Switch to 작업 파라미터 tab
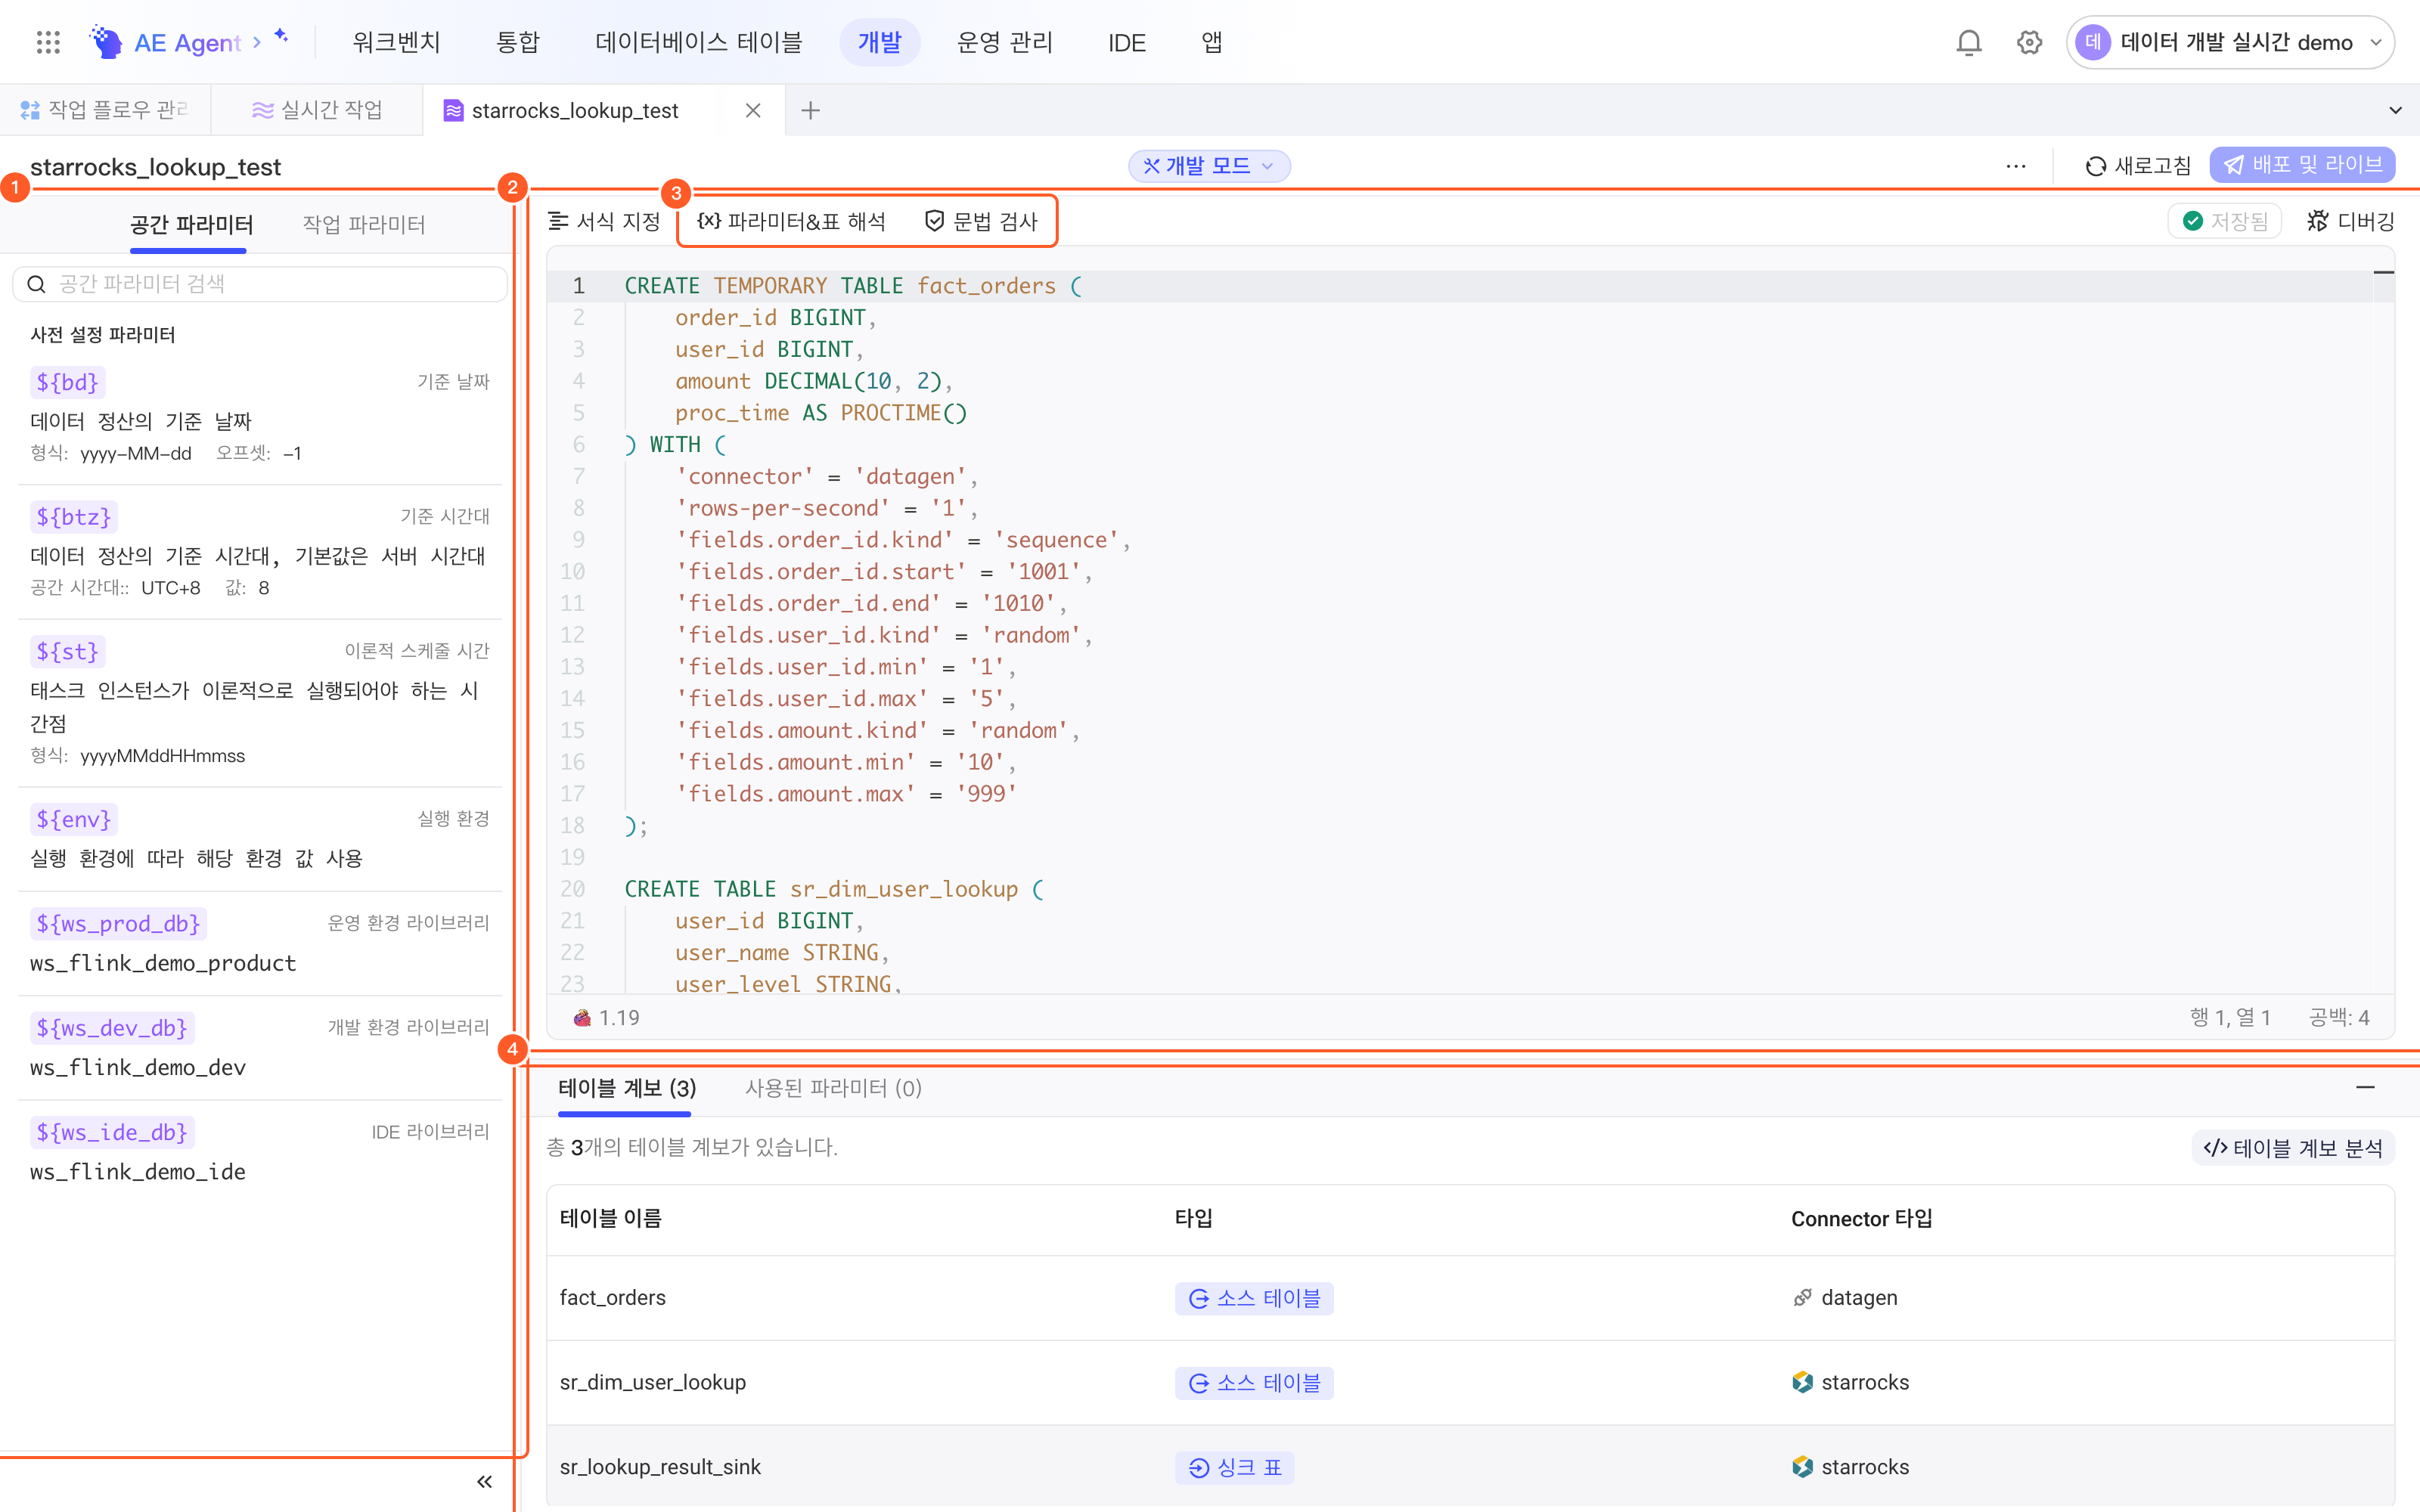This screenshot has width=2420, height=1512. (364, 224)
